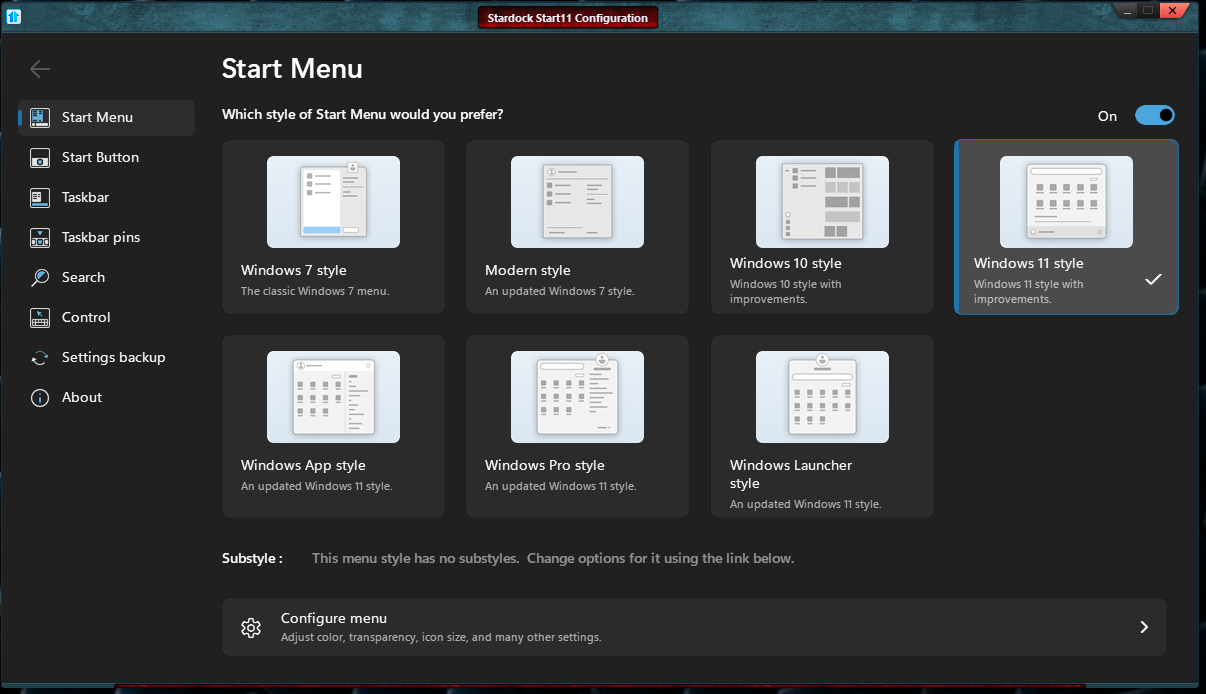Click the Settings backup sync icon
This screenshot has height=694, width=1206.
pyautogui.click(x=40, y=358)
